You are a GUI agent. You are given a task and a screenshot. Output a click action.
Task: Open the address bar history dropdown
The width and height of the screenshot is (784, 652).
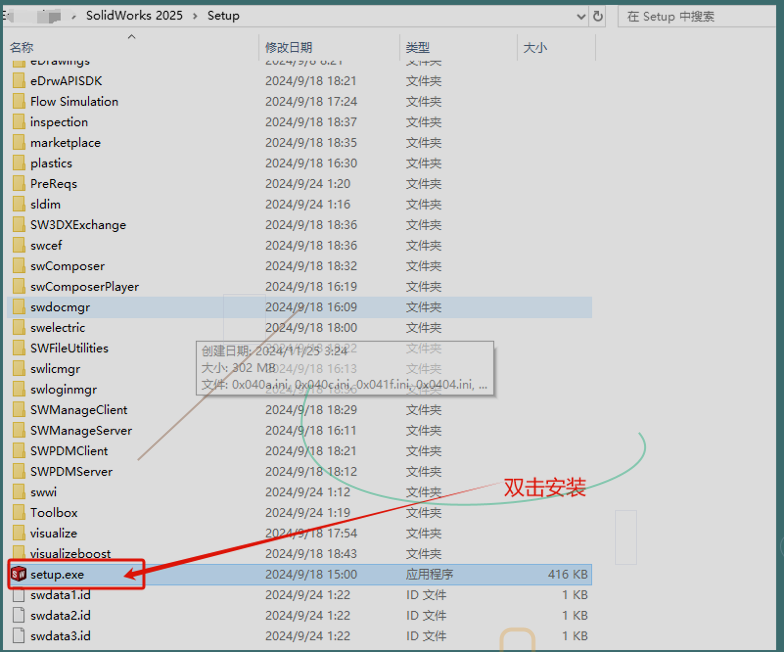581,16
